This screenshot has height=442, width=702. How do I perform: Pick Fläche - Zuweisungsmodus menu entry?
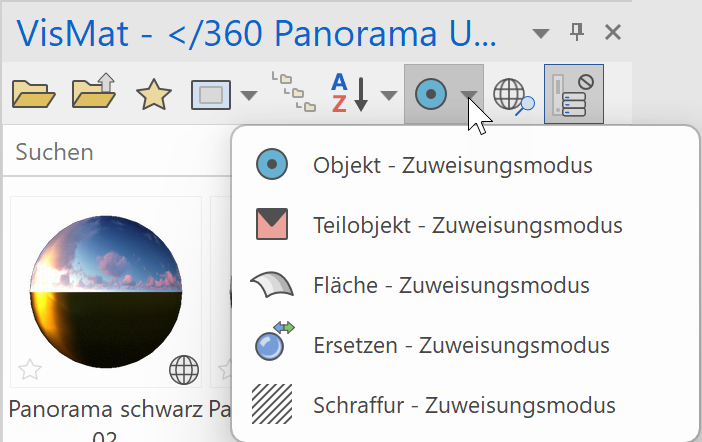[x=451, y=285]
